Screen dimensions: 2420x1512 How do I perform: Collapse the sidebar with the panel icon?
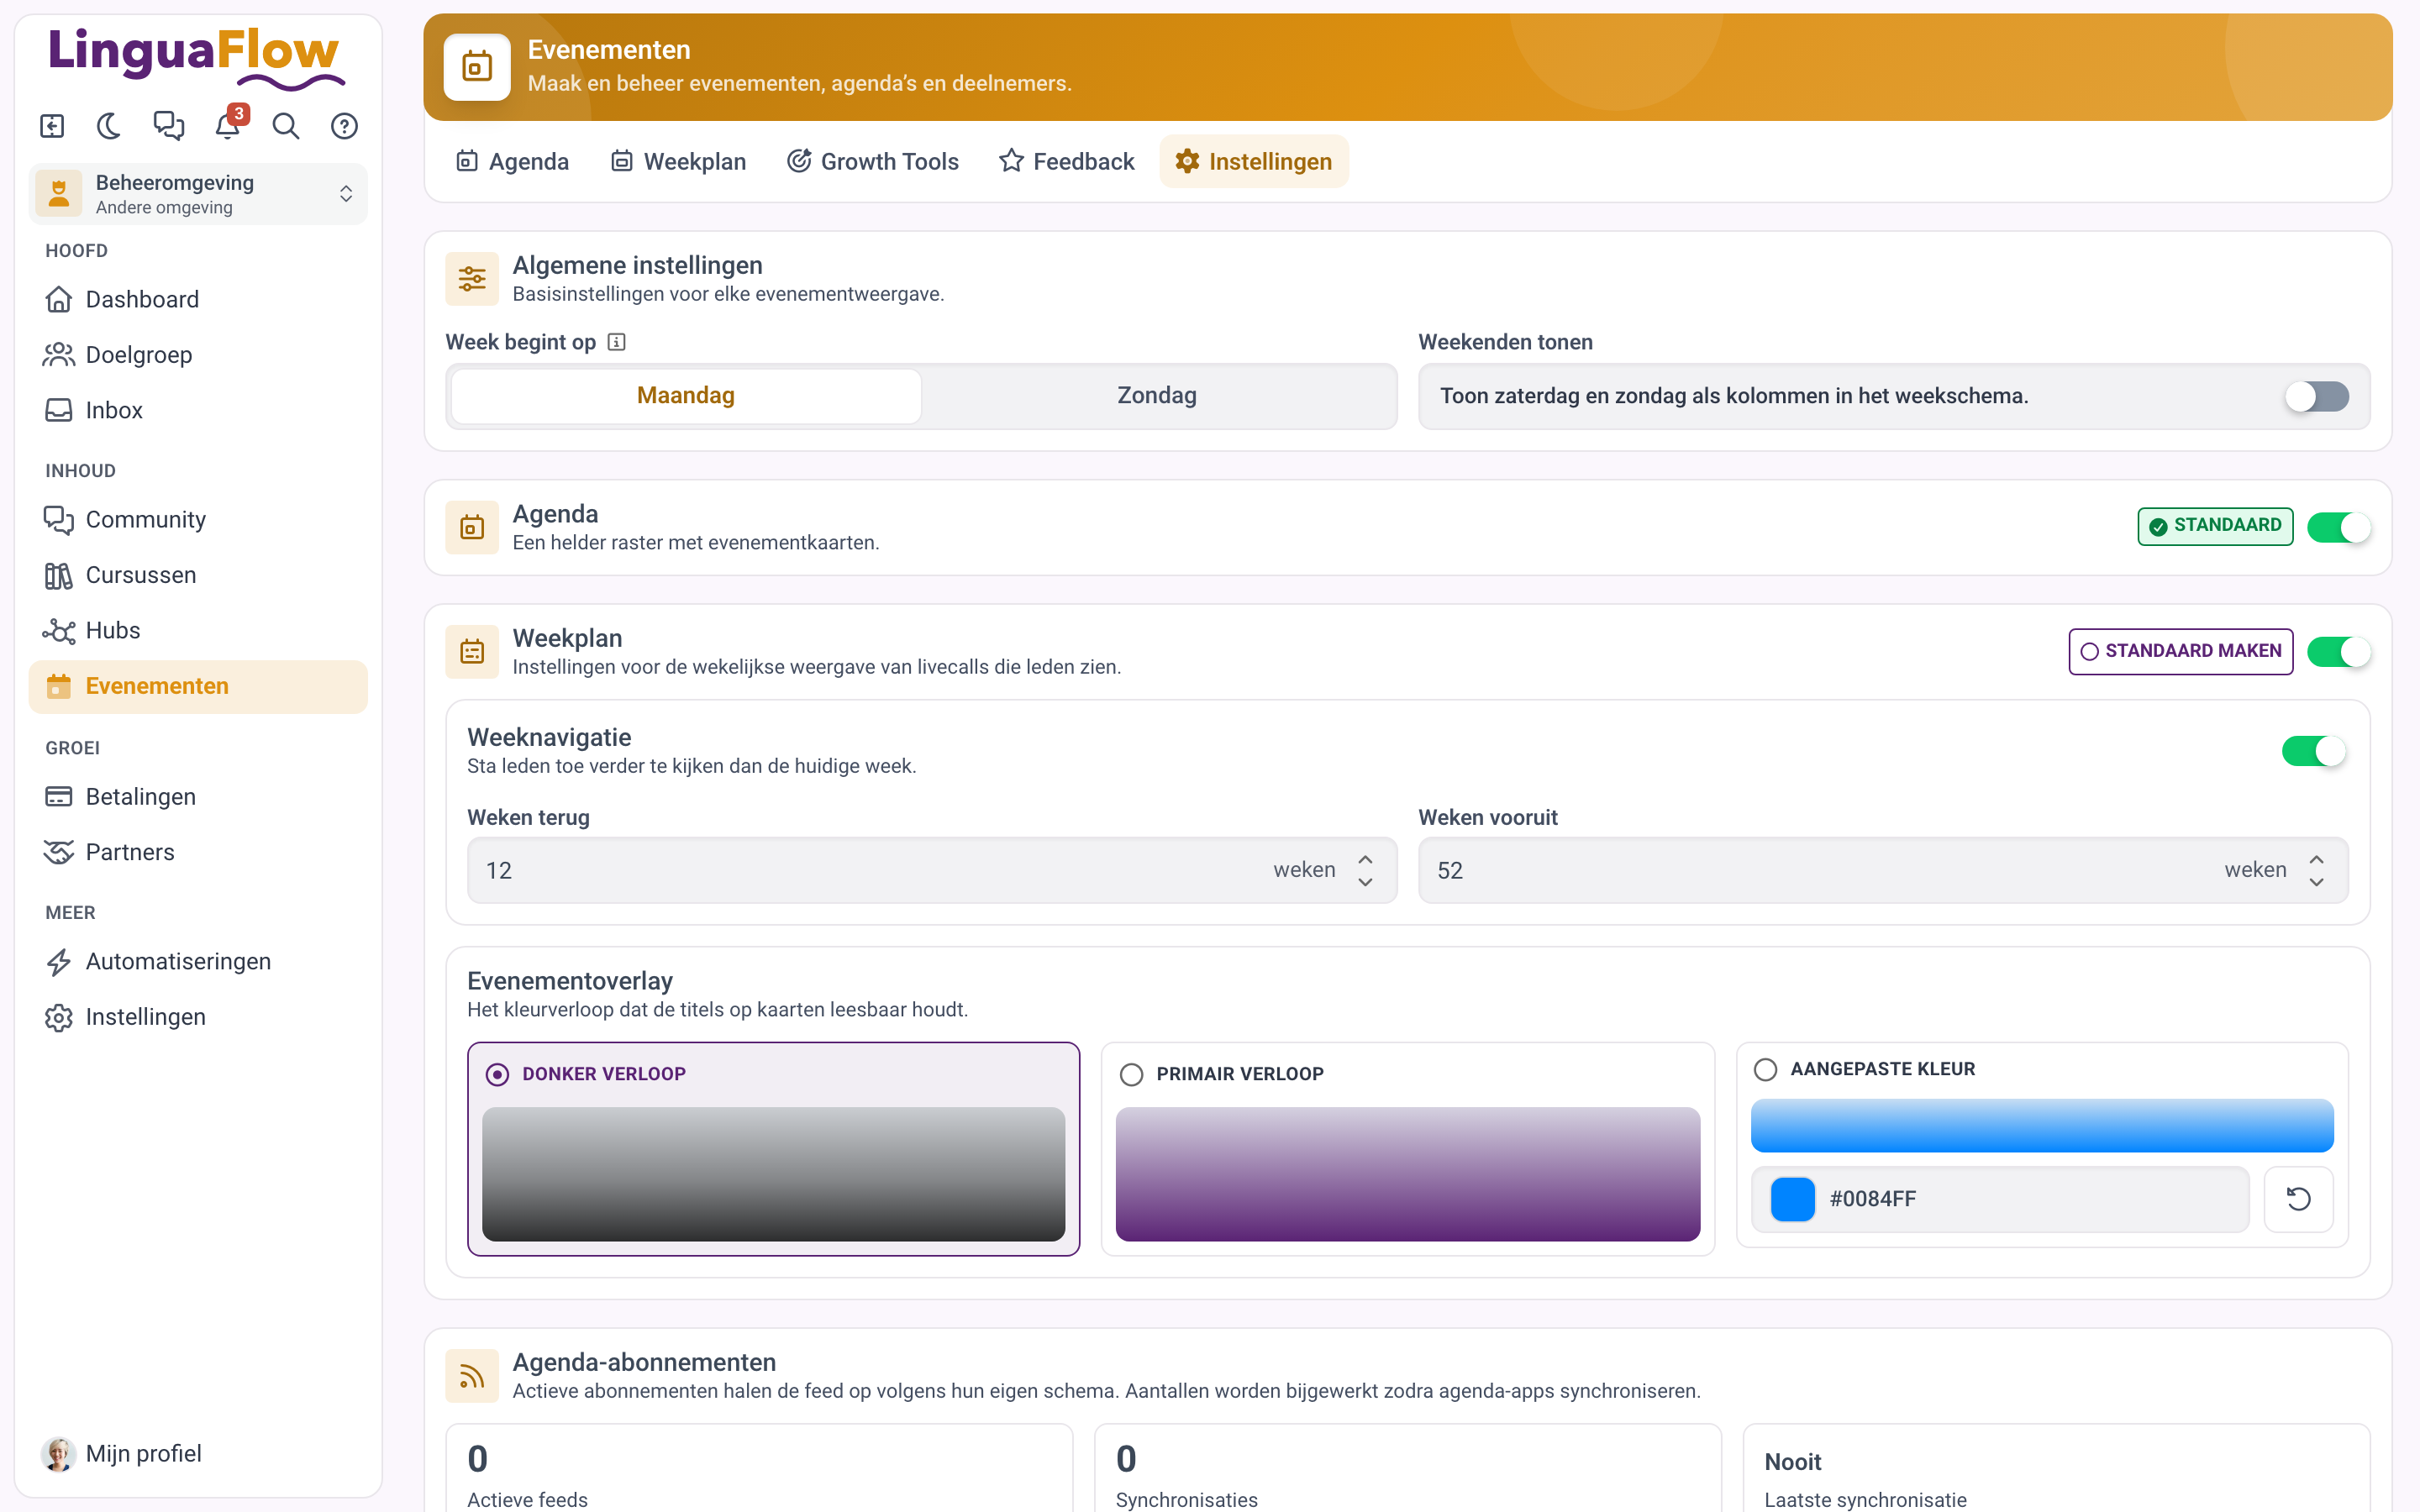(x=52, y=126)
